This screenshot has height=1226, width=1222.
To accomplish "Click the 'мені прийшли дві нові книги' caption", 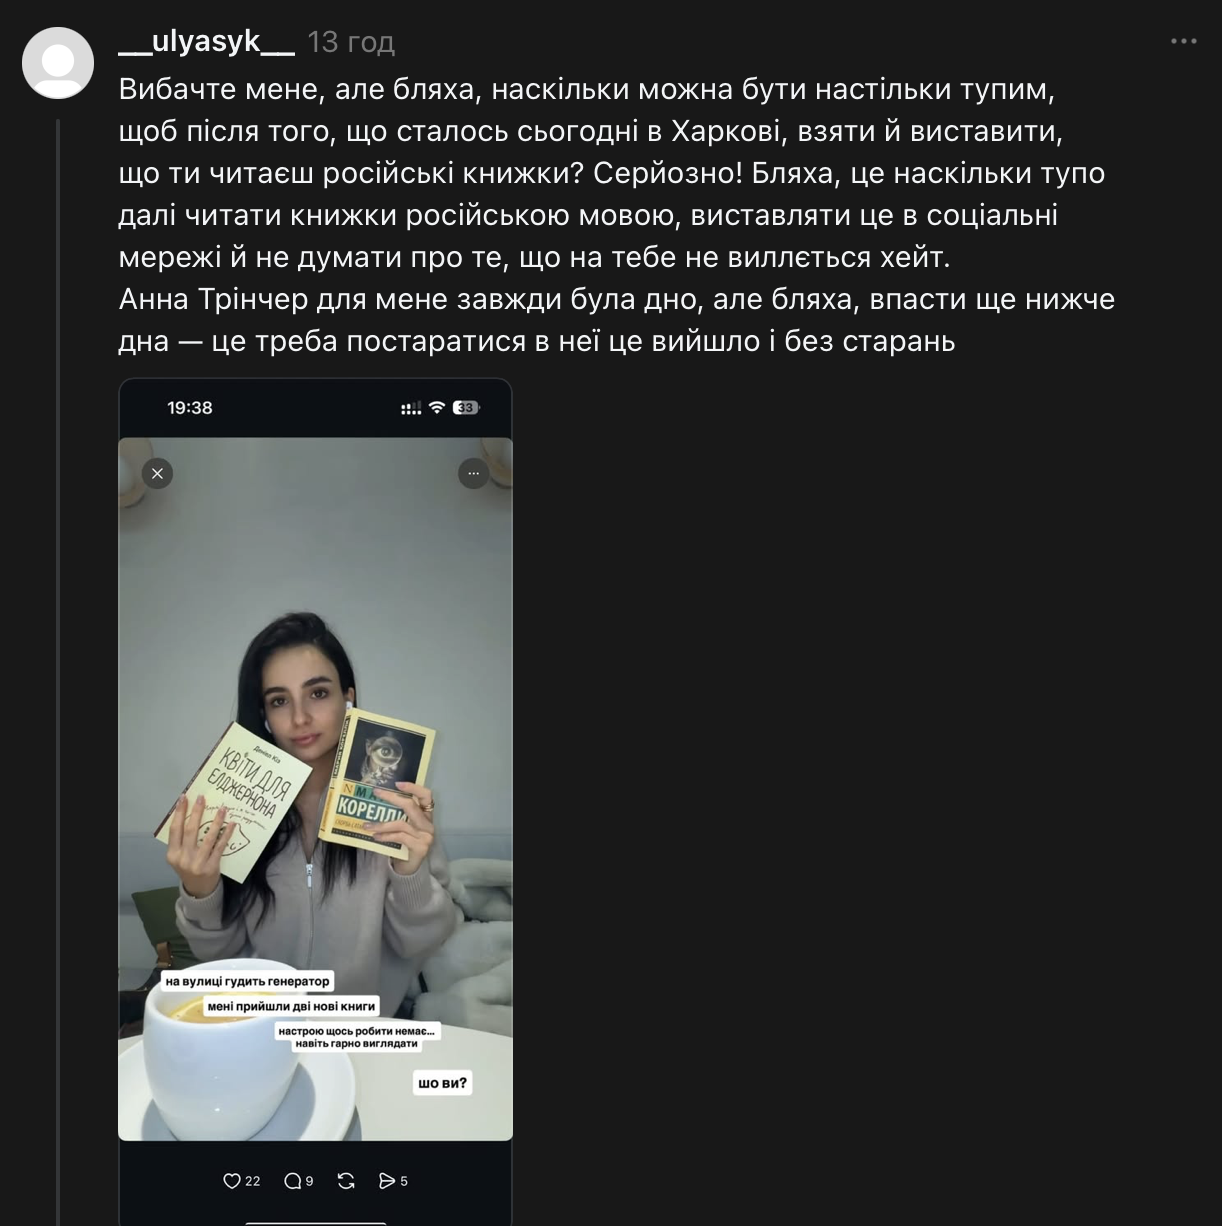I will tap(291, 1006).
